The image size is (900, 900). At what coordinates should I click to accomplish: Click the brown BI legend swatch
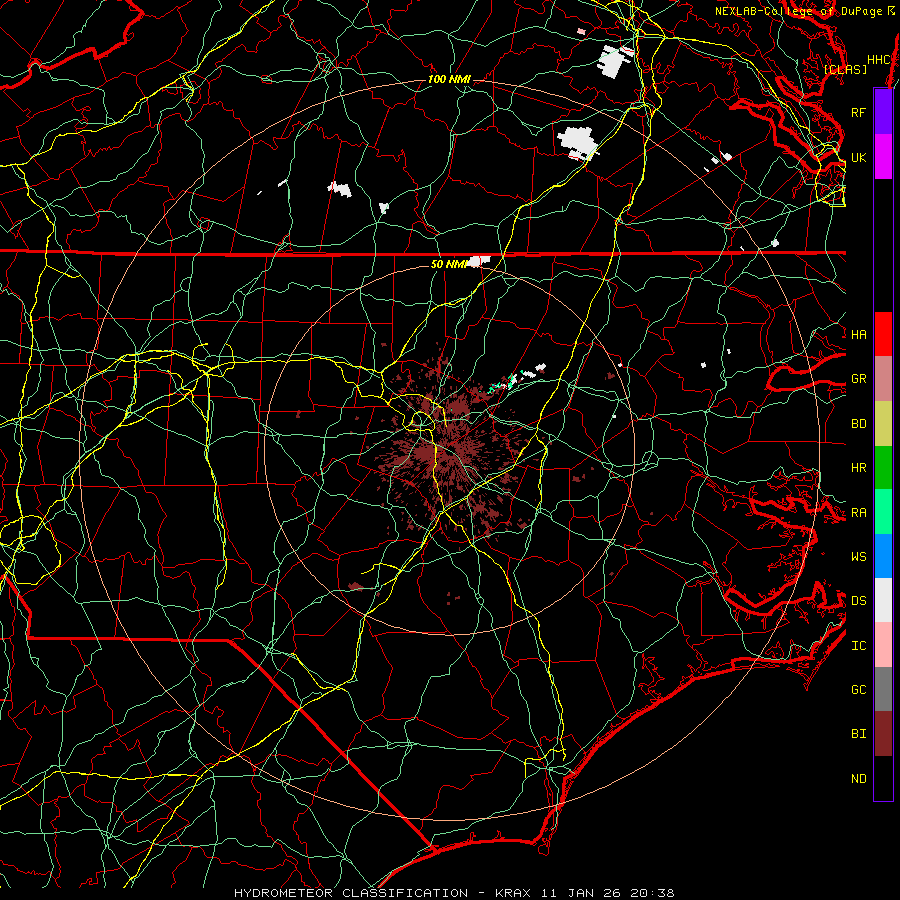tap(883, 734)
